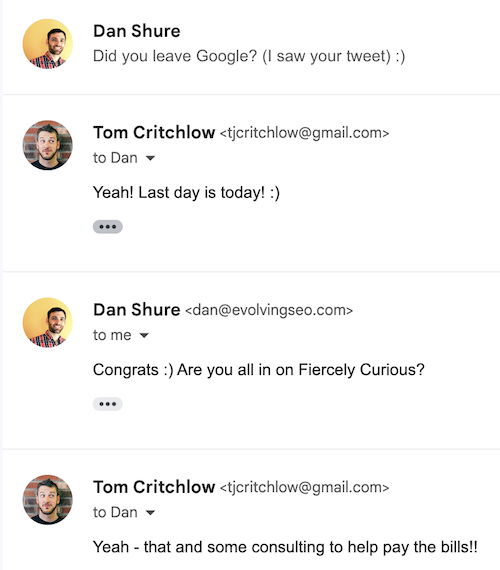Show details arrow next to last 'to Dan'

[150, 513]
